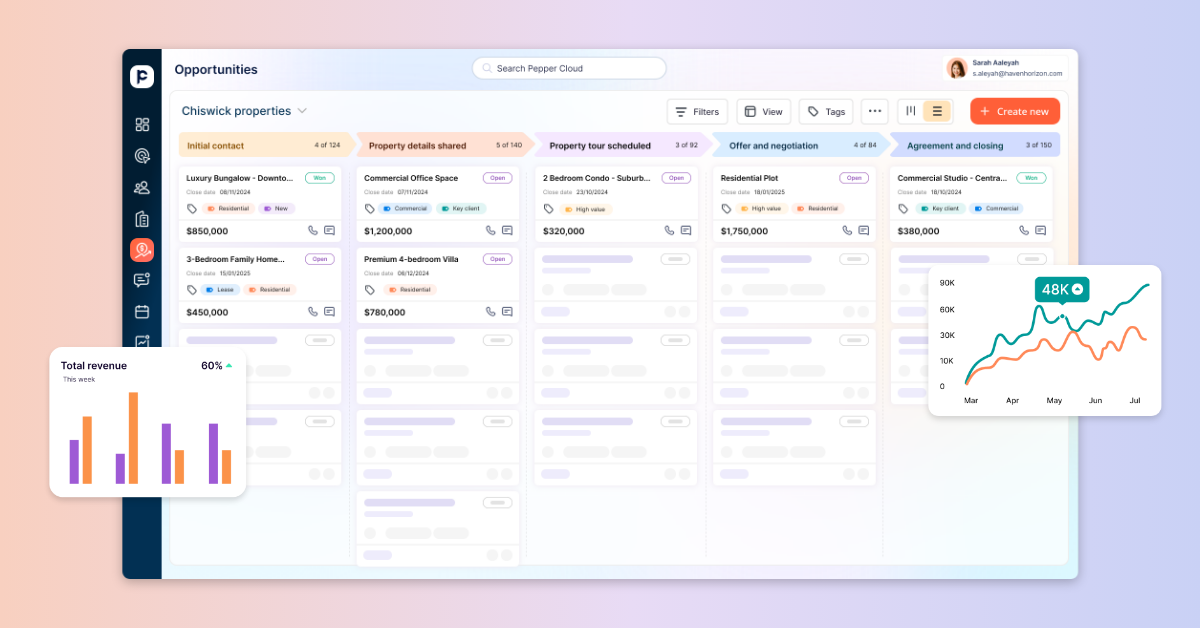Viewport: 1200px width, 628px height.
Task: Select the contacts icon in the sidebar
Action: 142,187
